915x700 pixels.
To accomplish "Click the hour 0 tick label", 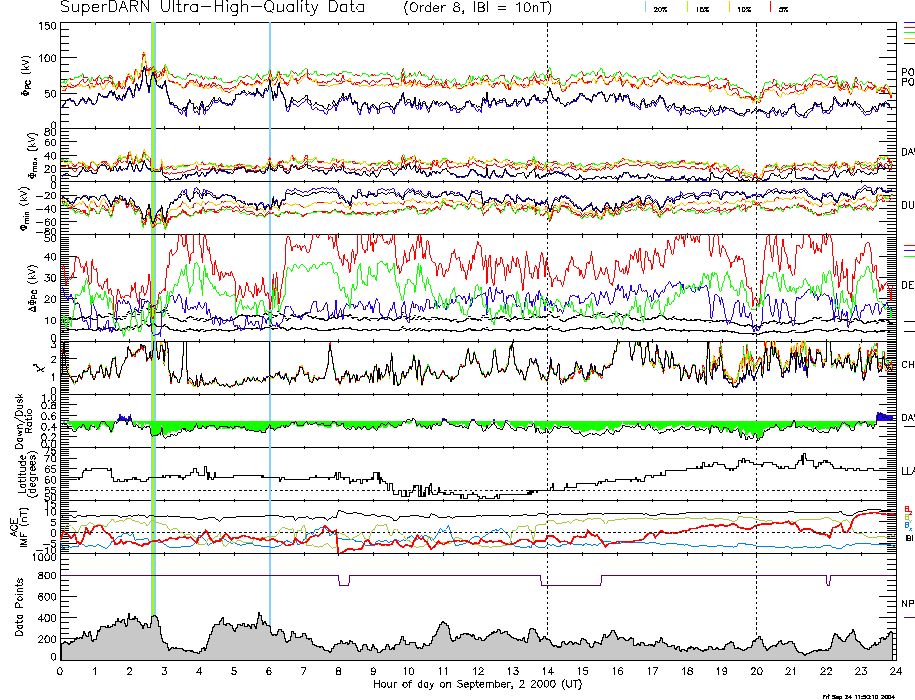I will coord(61,671).
